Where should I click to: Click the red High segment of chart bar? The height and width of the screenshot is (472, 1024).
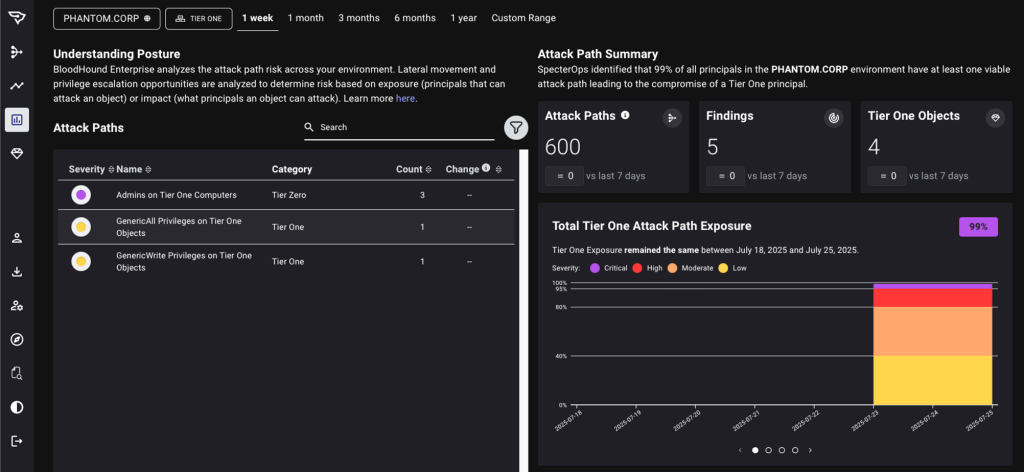click(933, 298)
